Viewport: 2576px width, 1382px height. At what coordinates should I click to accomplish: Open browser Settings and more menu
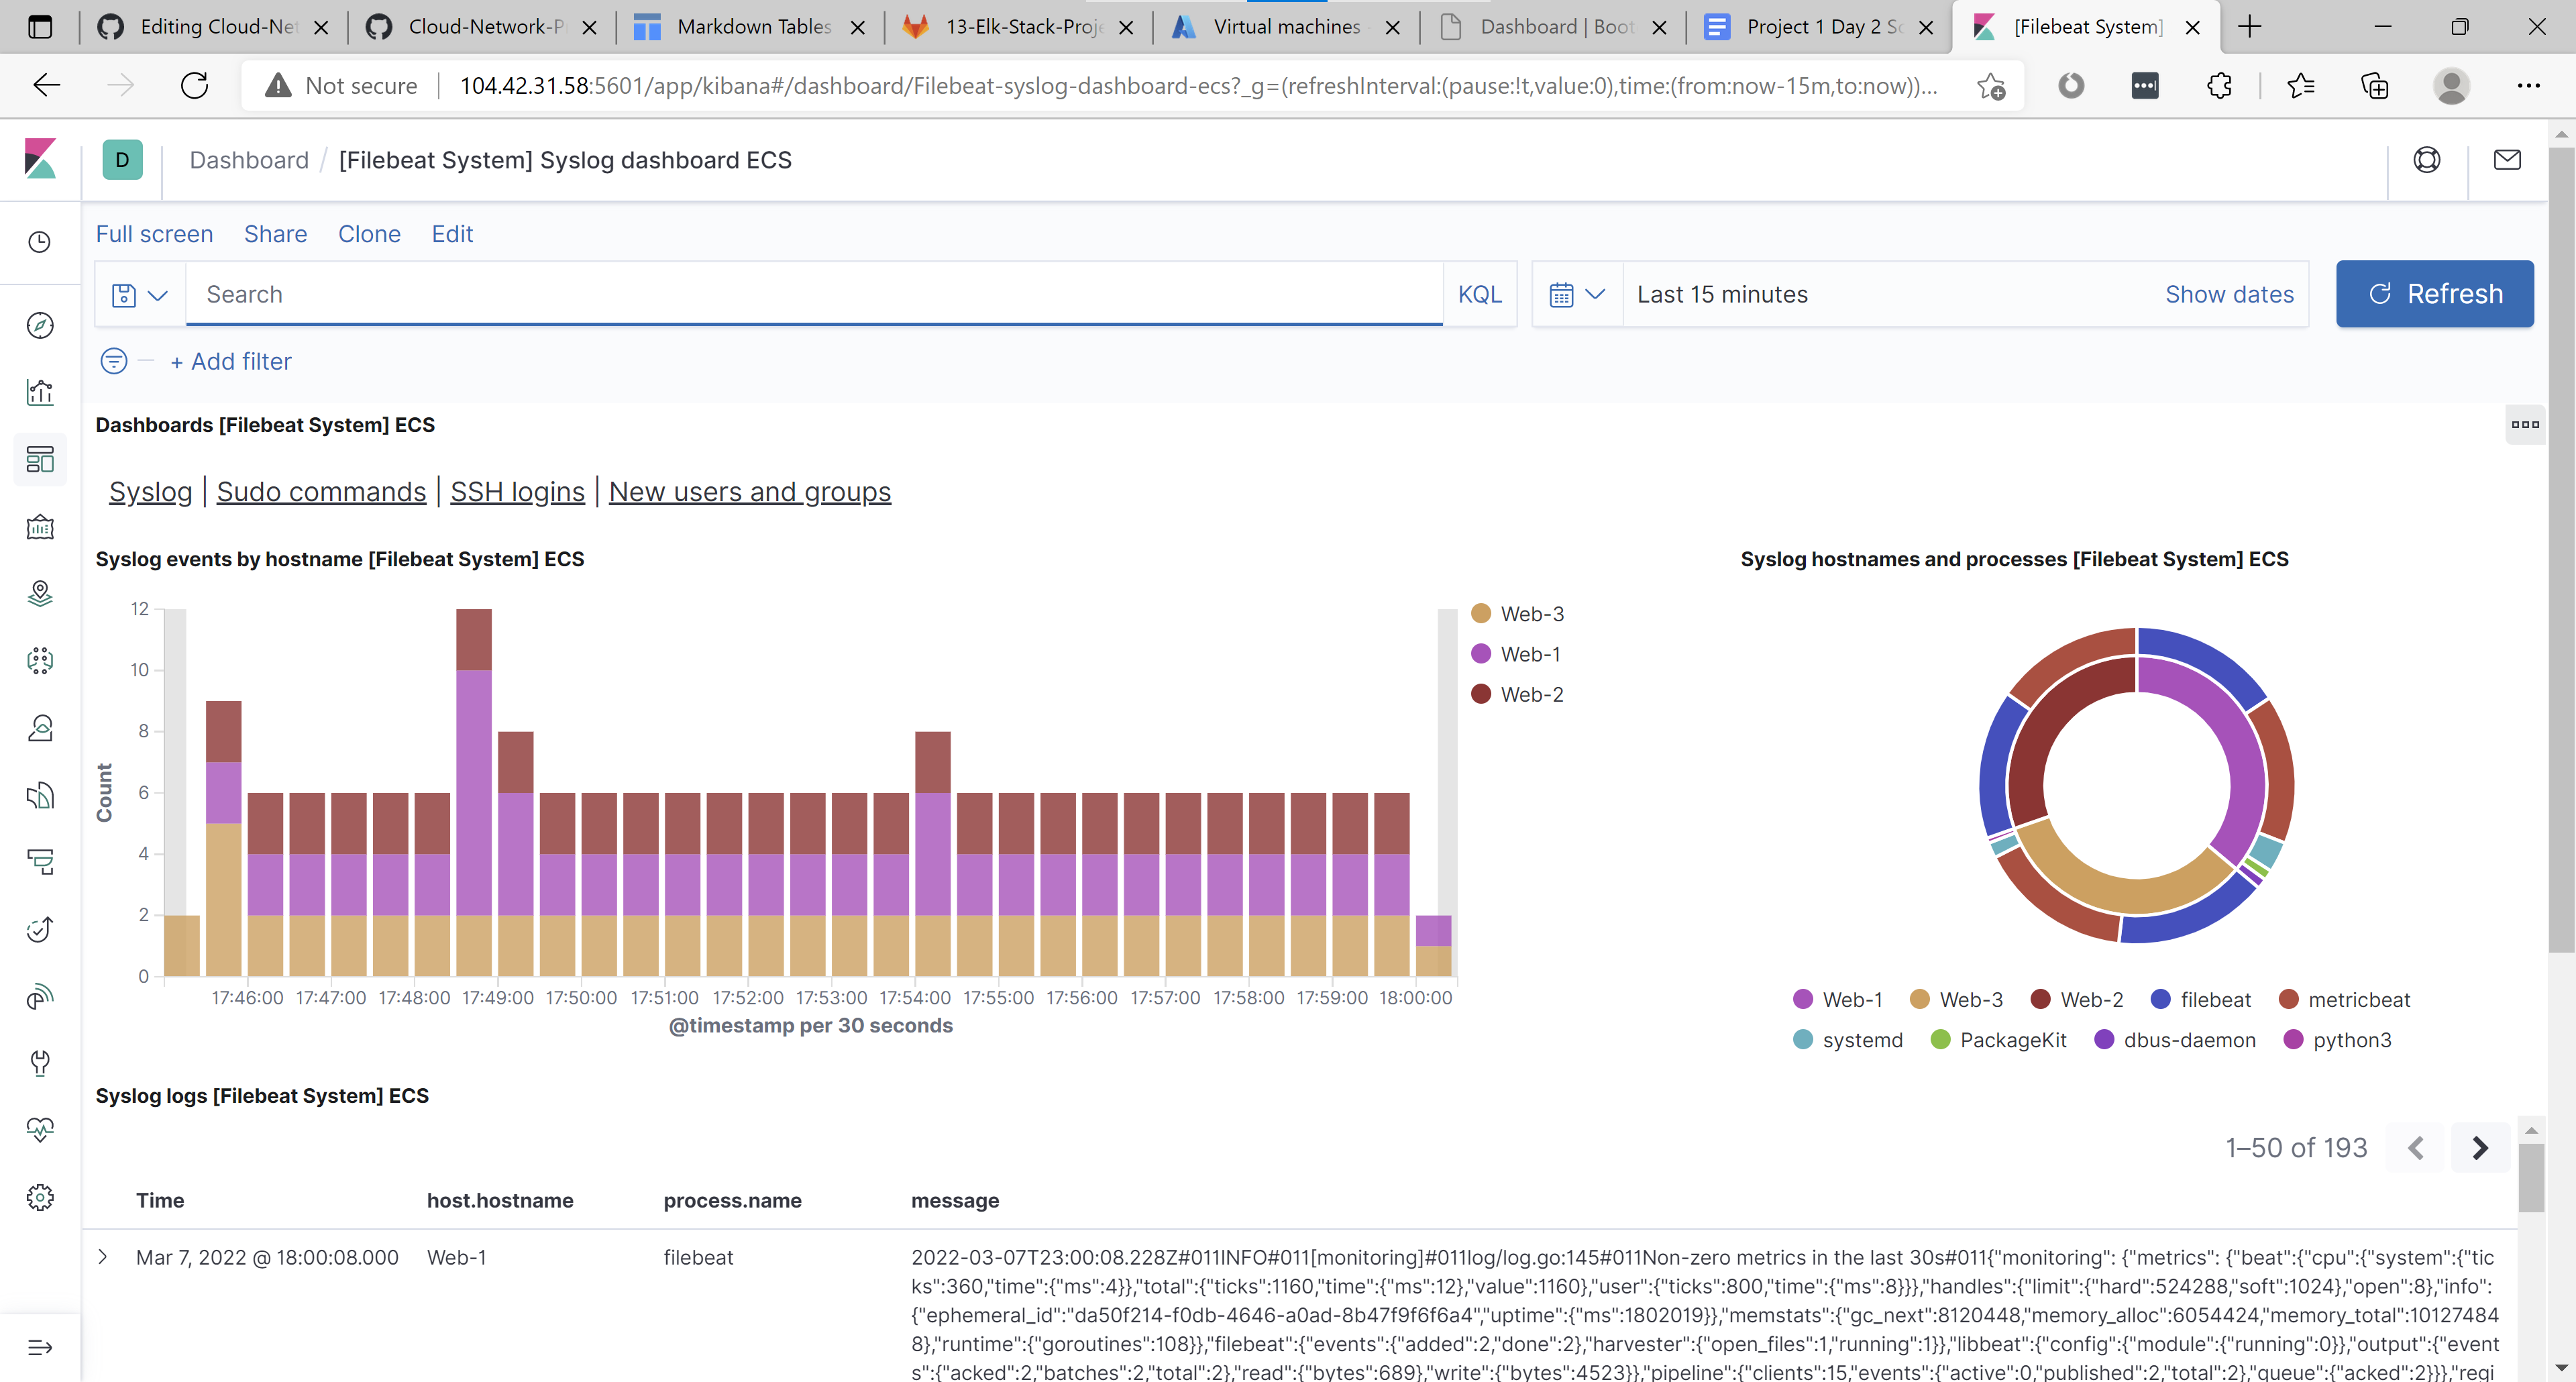pyautogui.click(x=2528, y=86)
